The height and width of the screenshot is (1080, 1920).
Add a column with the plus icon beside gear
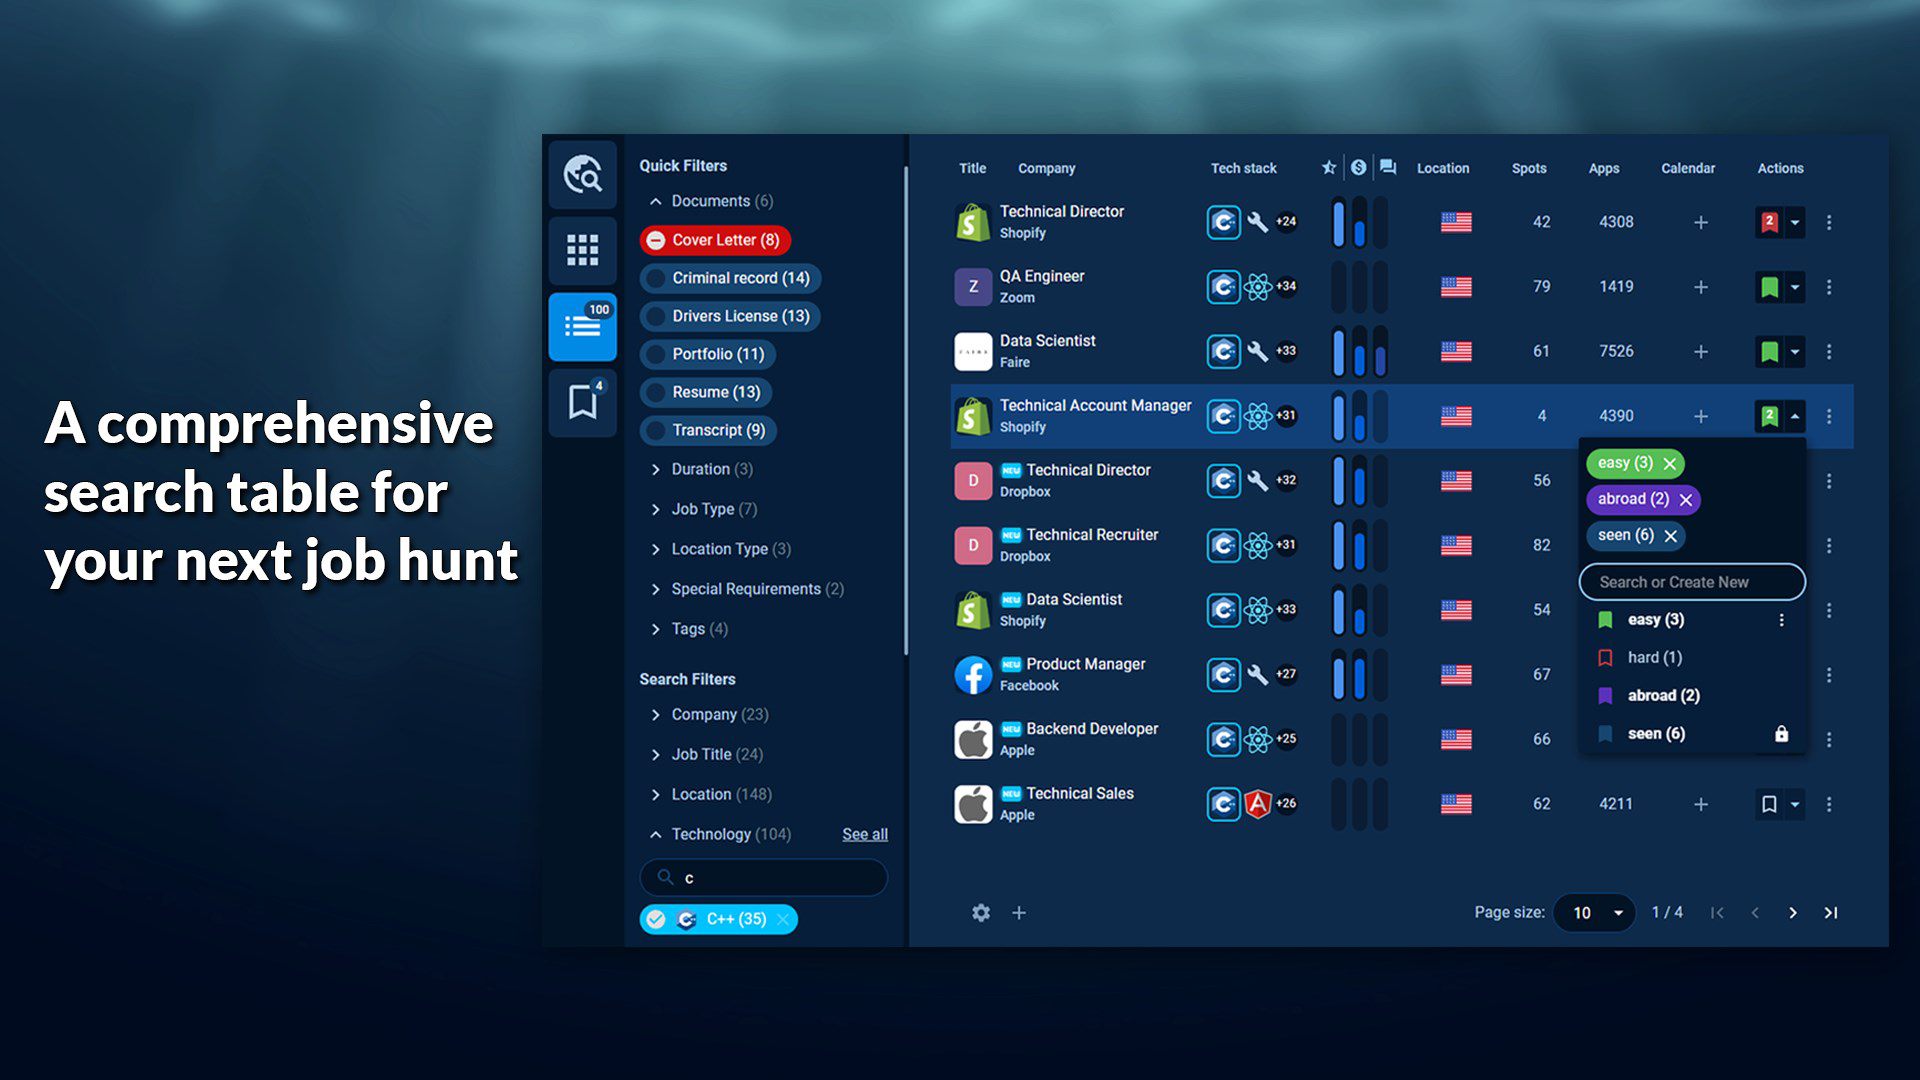click(x=1019, y=912)
